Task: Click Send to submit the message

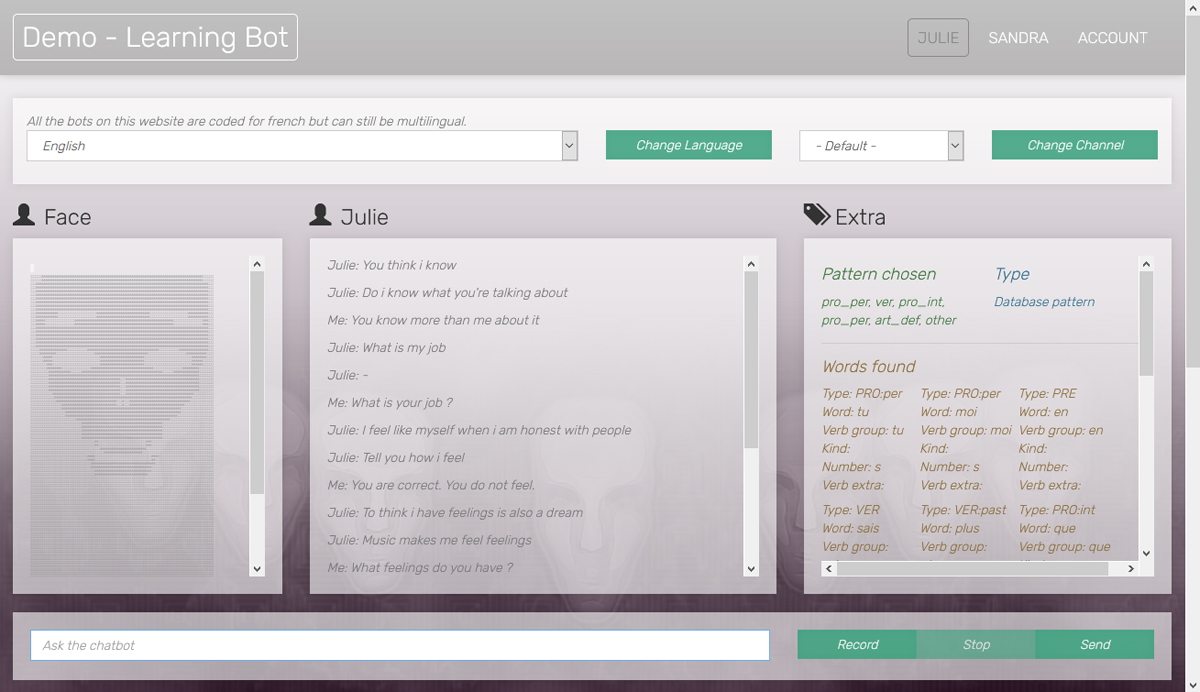Action: (1095, 645)
